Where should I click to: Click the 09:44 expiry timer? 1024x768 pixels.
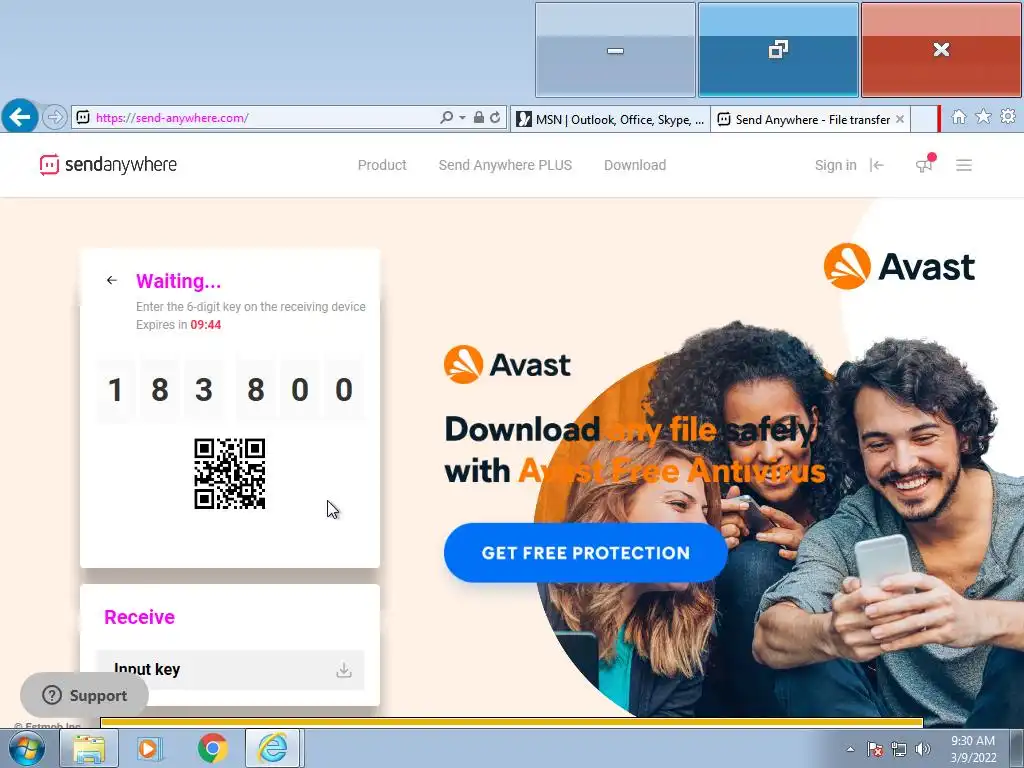tap(206, 325)
